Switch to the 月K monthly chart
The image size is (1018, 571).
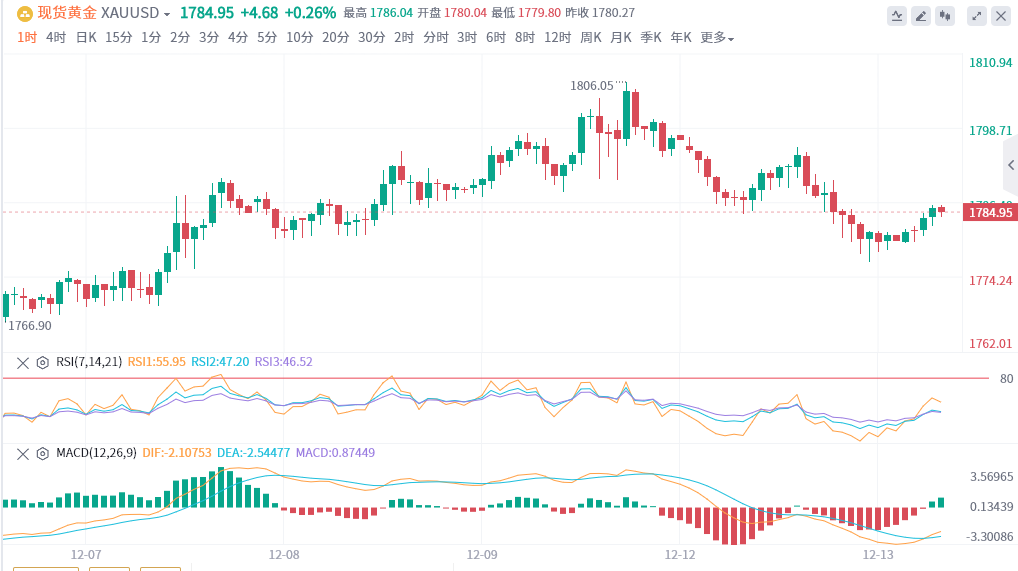pyautogui.click(x=621, y=38)
